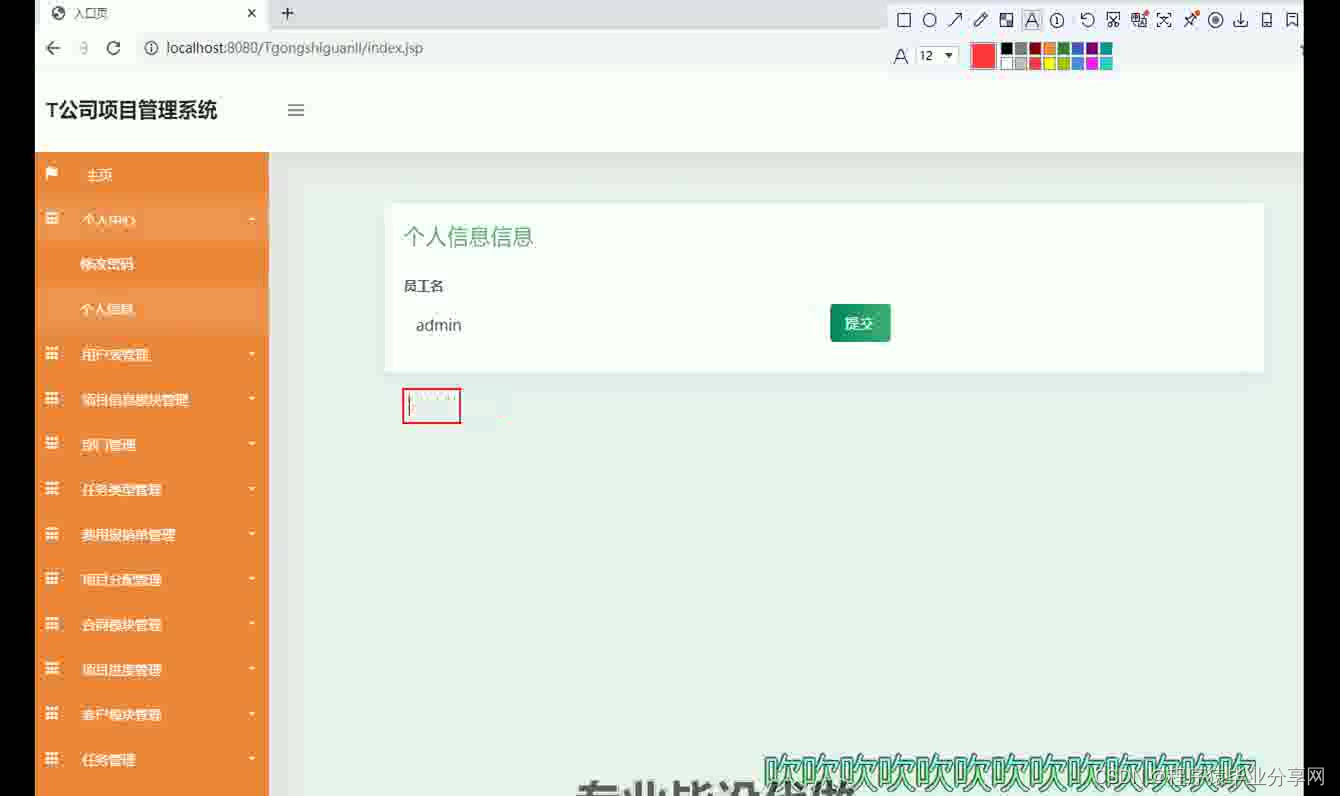Click the screen record circle icon

pyautogui.click(x=1216, y=20)
